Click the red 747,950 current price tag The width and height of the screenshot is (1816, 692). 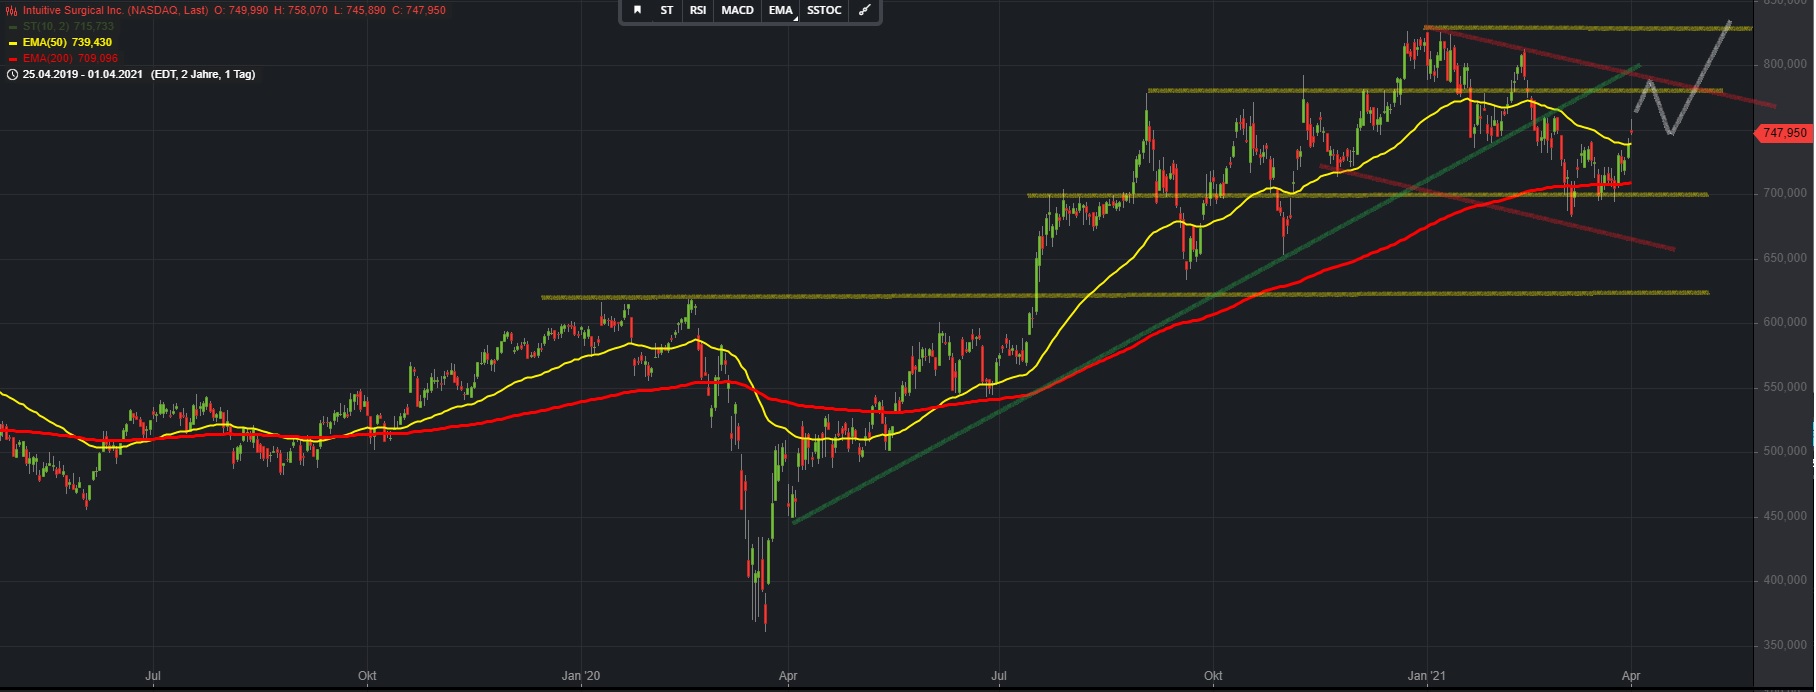[x=1783, y=133]
